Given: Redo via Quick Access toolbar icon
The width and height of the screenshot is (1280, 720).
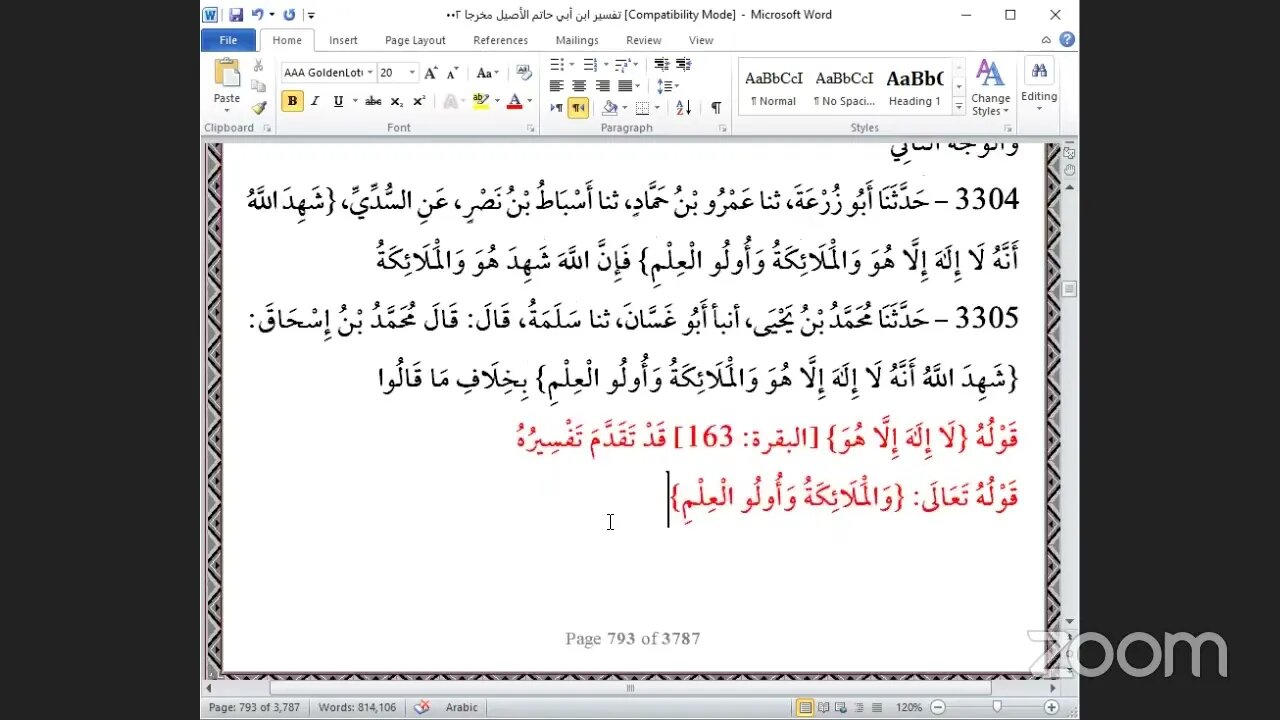Looking at the screenshot, I should (289, 15).
